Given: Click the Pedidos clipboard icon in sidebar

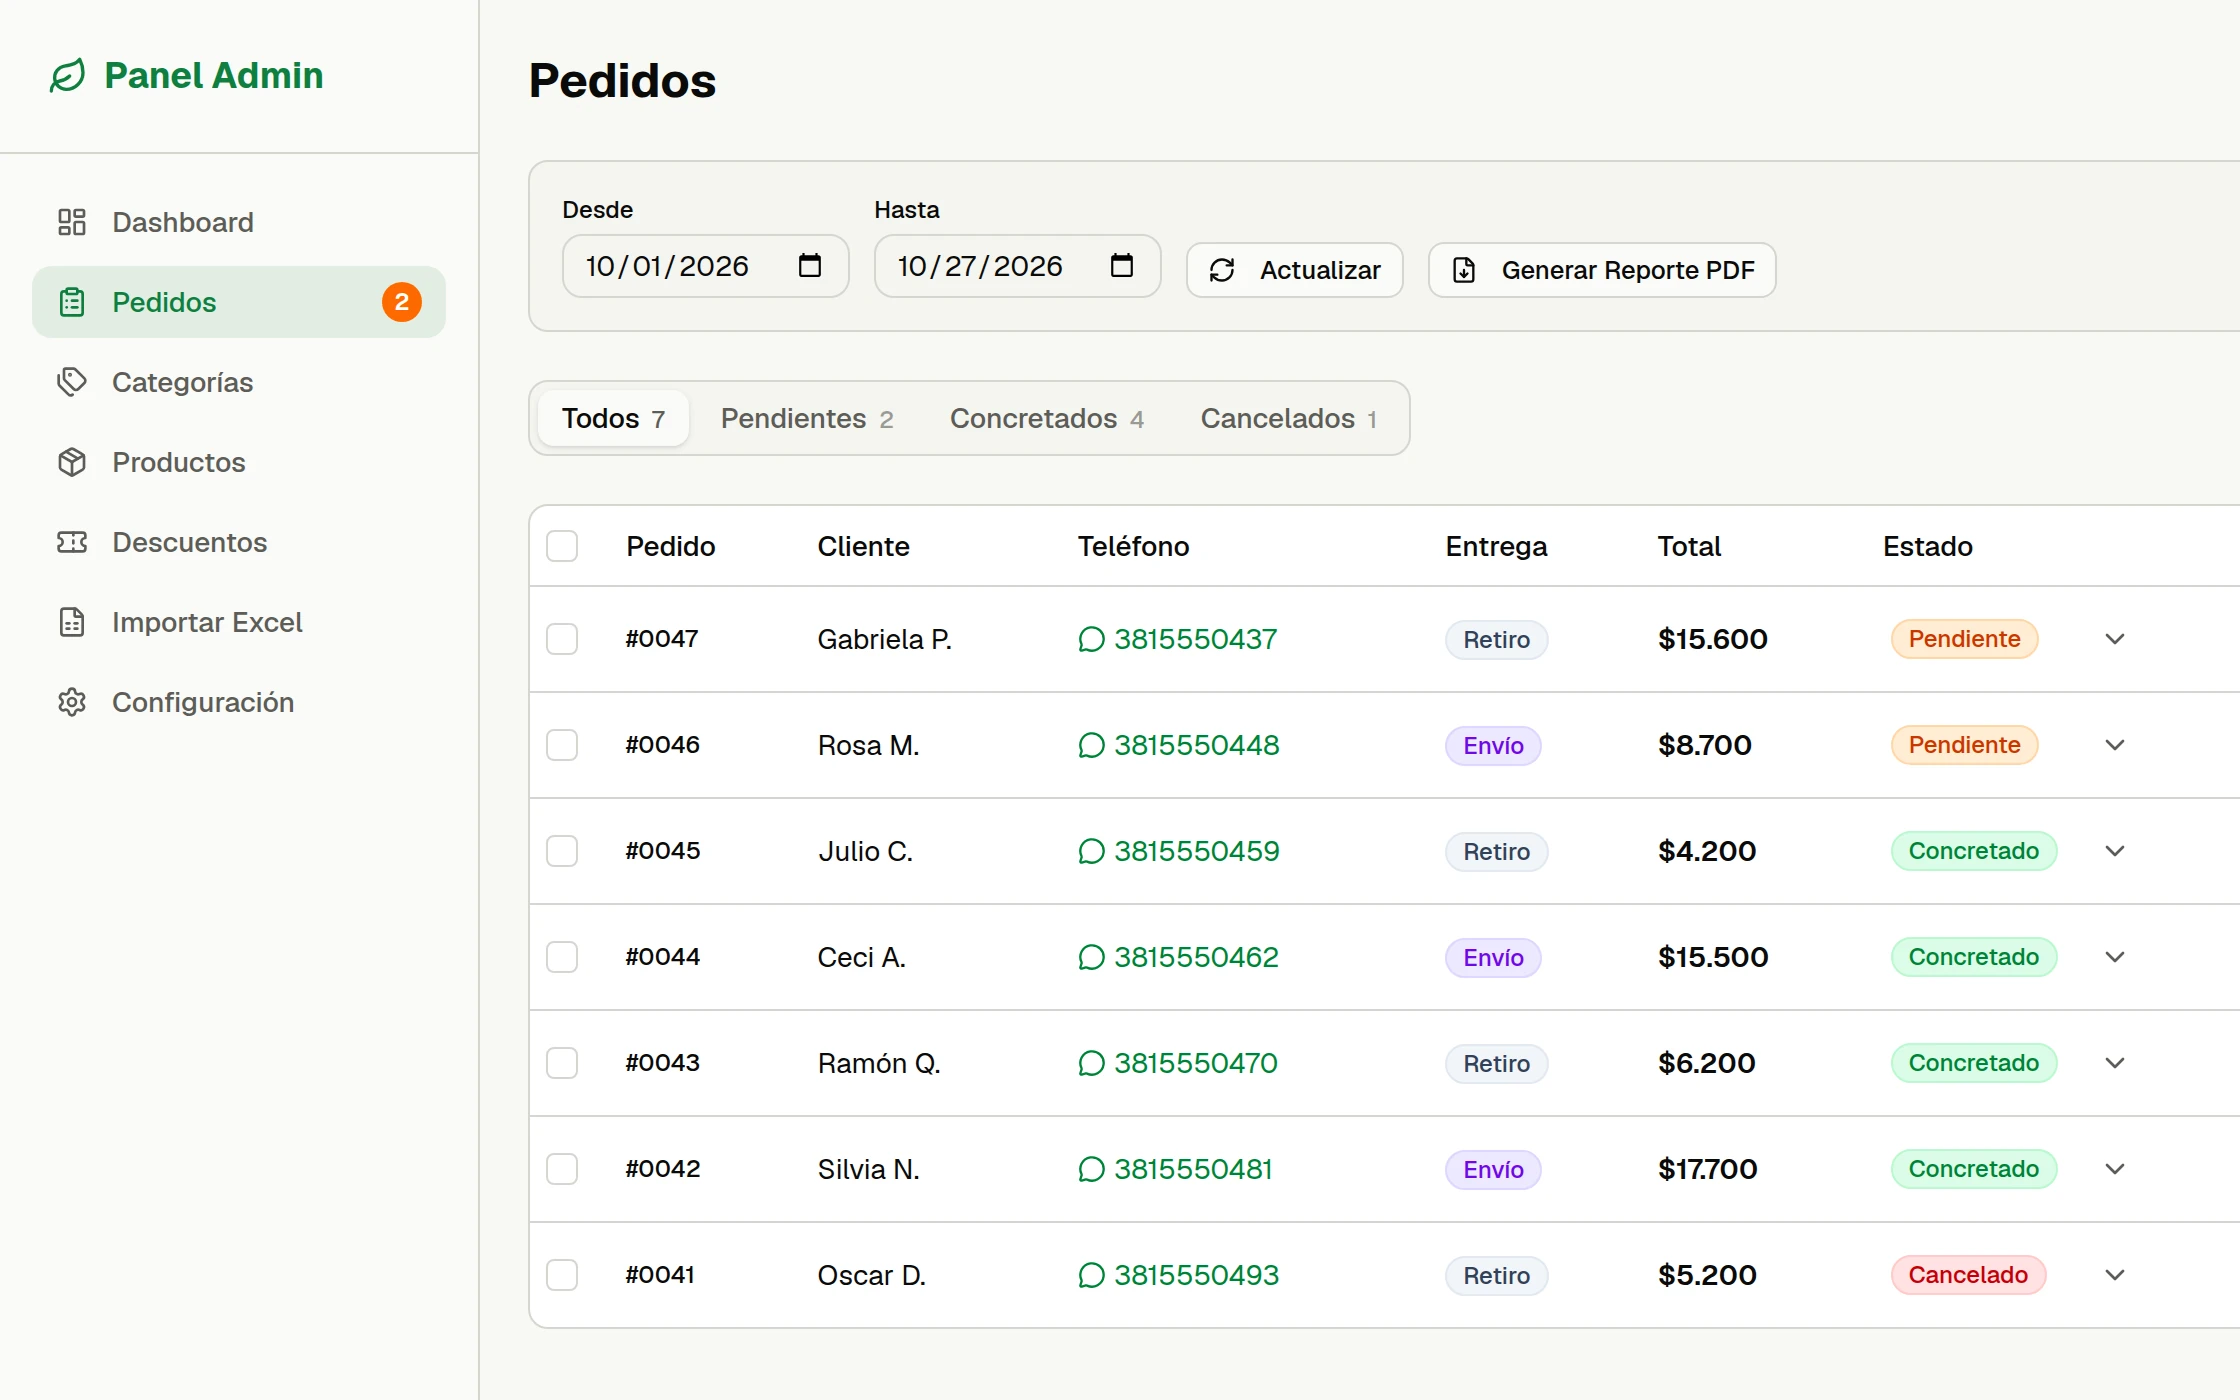Looking at the screenshot, I should [72, 302].
